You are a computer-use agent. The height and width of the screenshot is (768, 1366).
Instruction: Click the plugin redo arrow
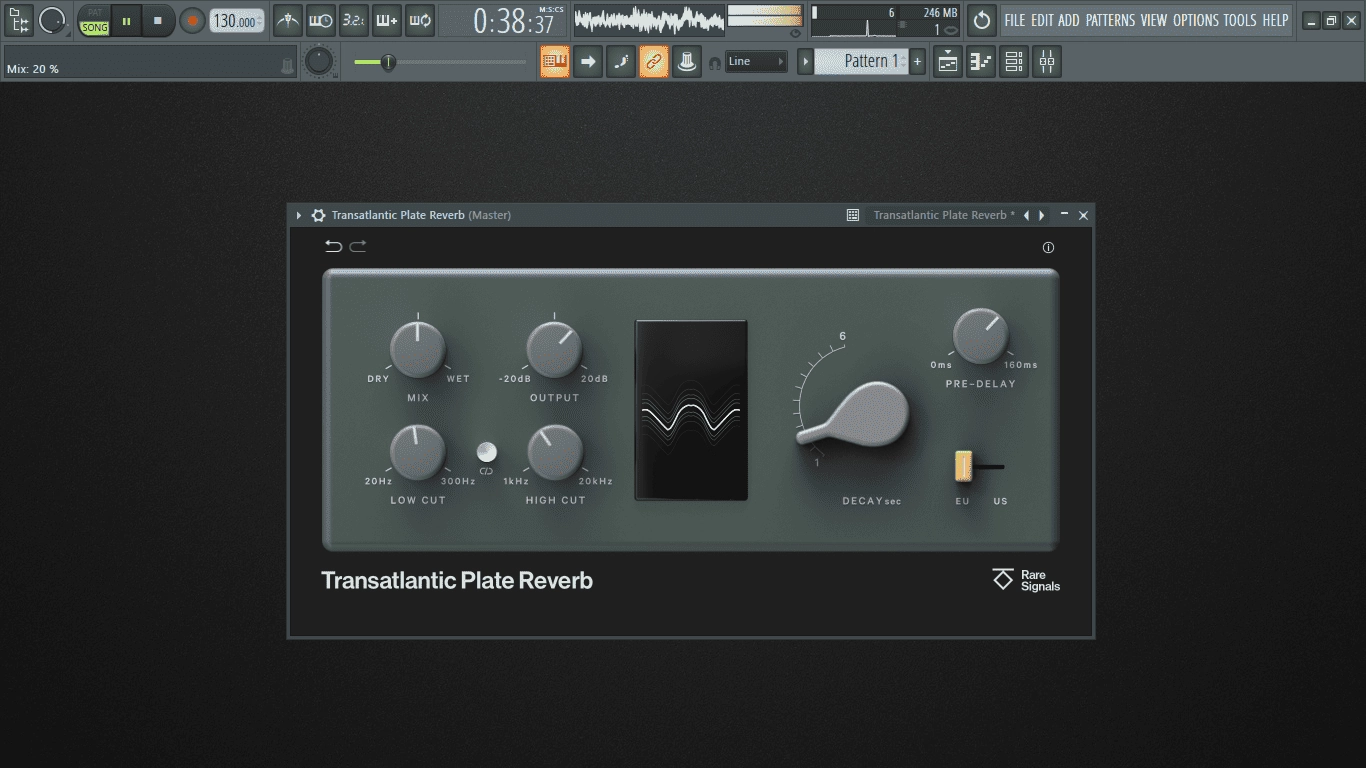pos(358,247)
